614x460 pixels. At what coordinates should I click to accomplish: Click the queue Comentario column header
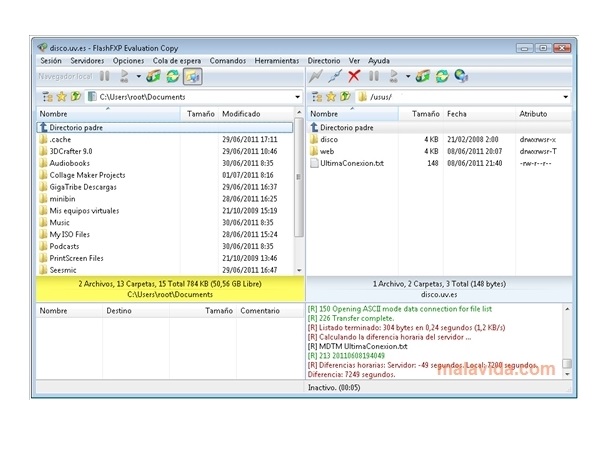coord(270,311)
